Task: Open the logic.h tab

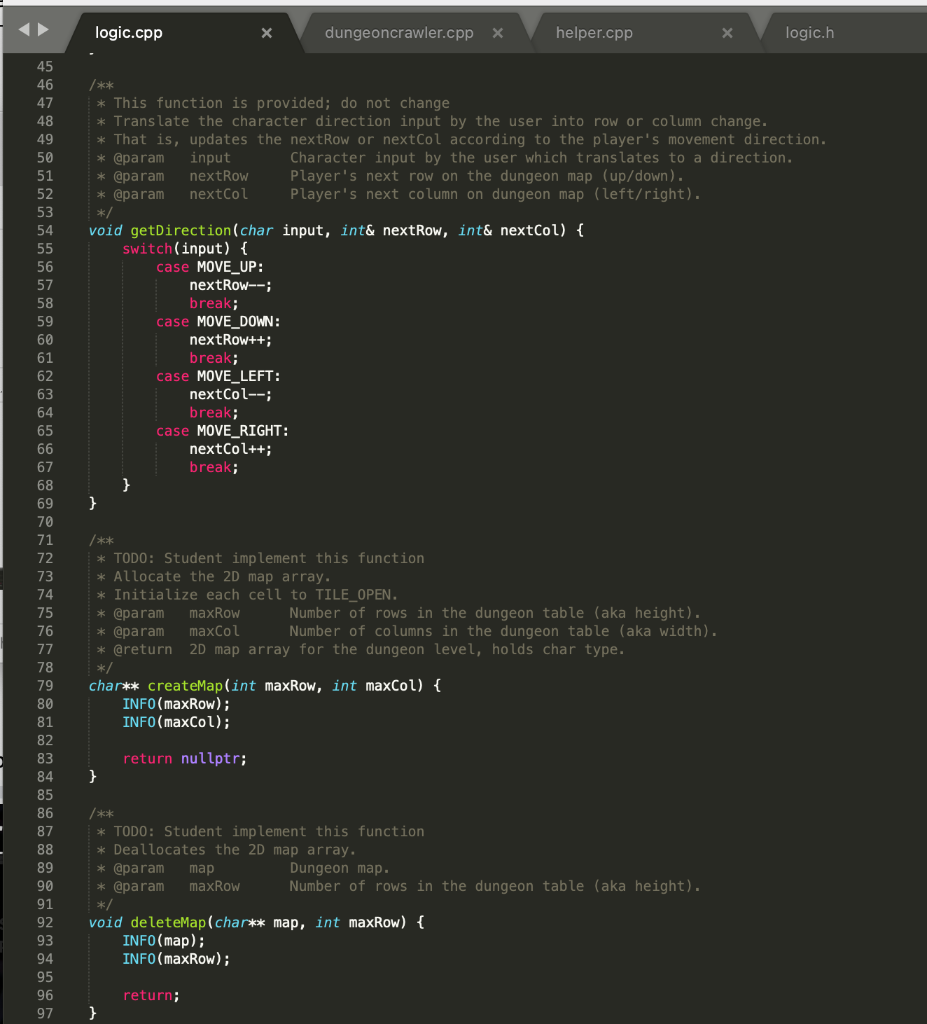Action: point(809,32)
